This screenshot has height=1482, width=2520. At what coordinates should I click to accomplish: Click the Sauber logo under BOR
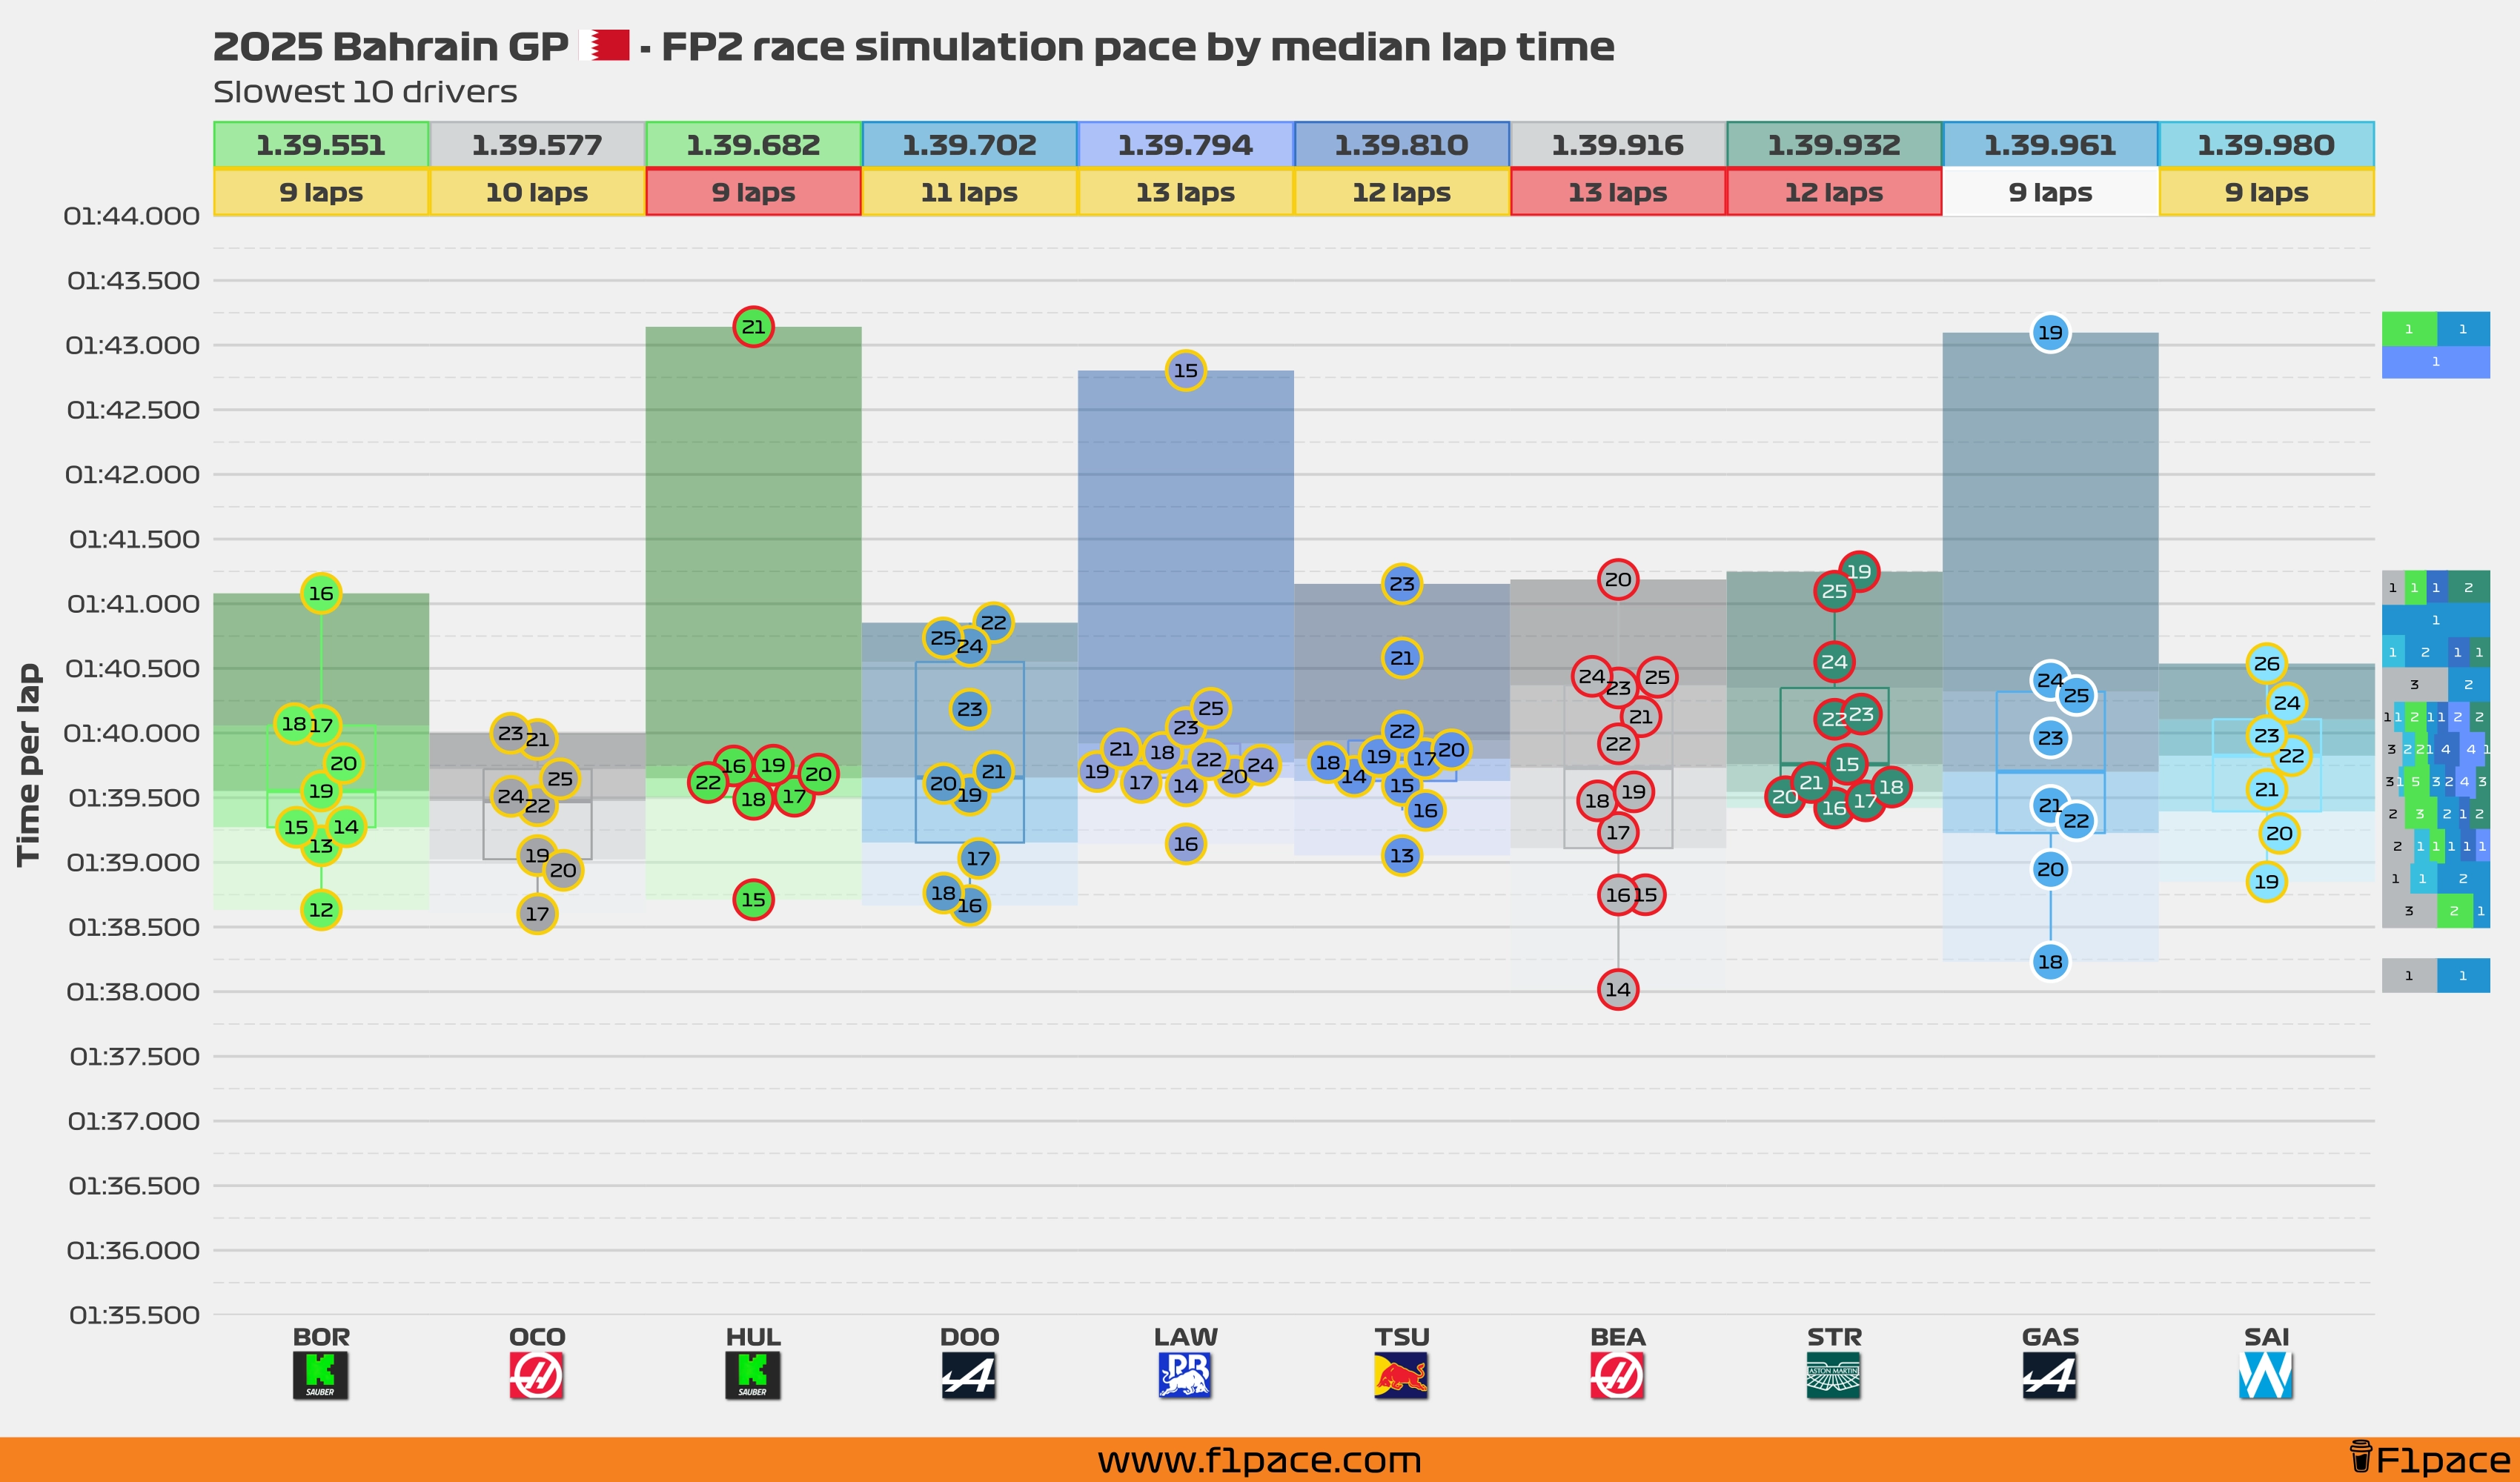320,1376
